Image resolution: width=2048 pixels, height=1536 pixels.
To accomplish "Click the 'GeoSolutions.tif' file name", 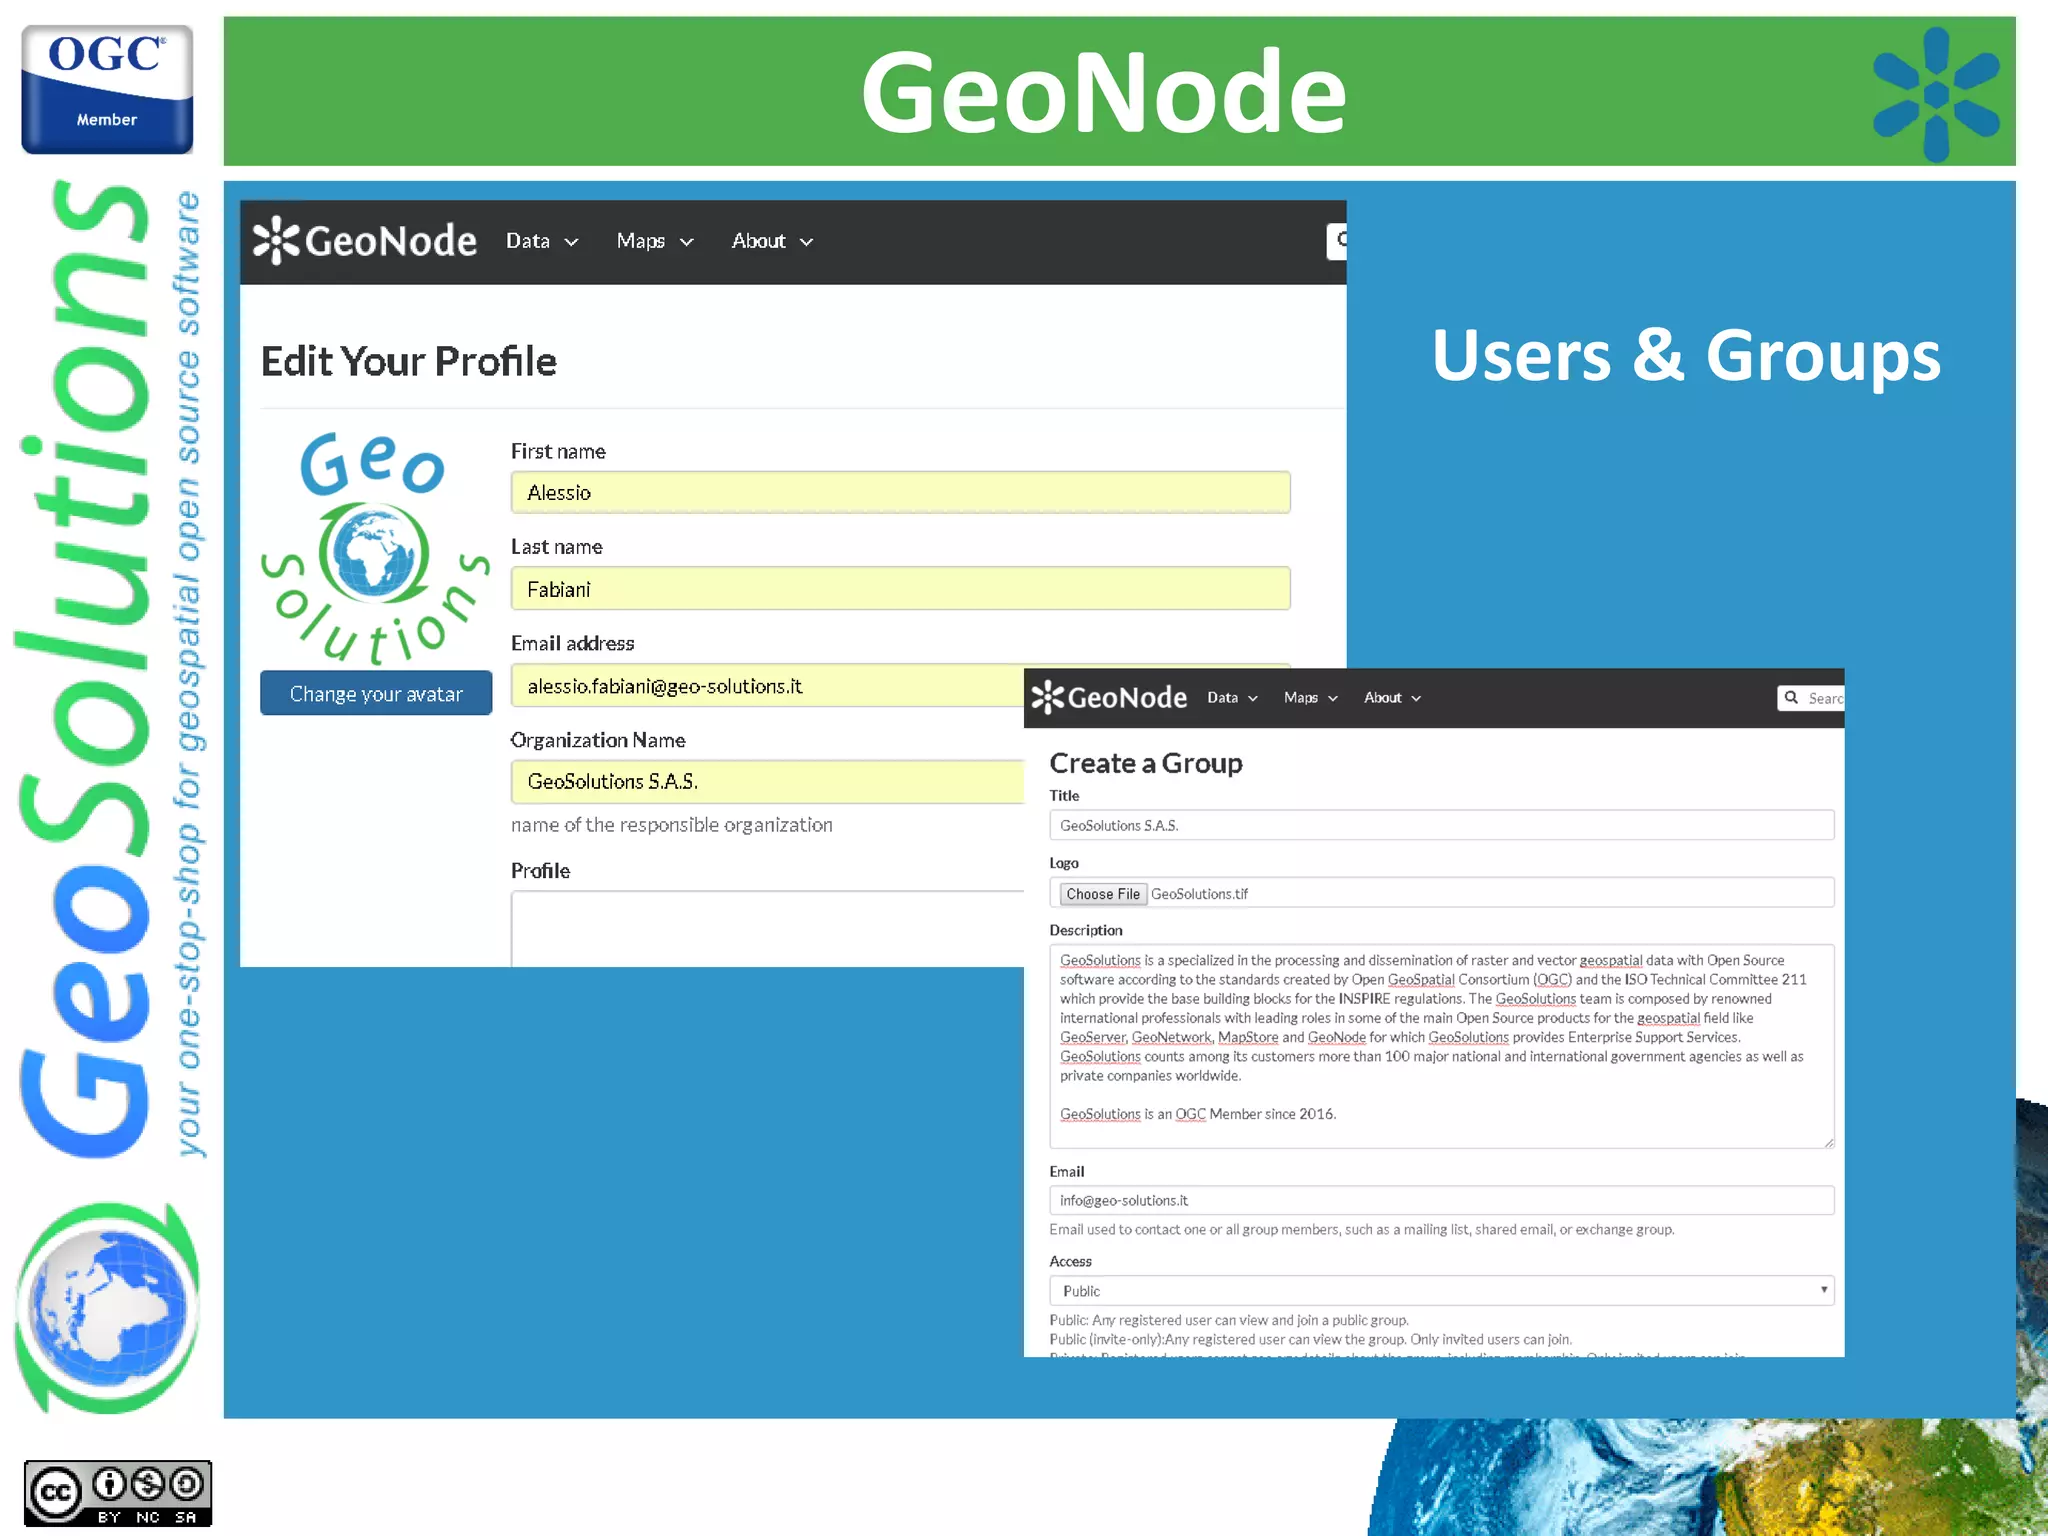I will click(x=1199, y=894).
